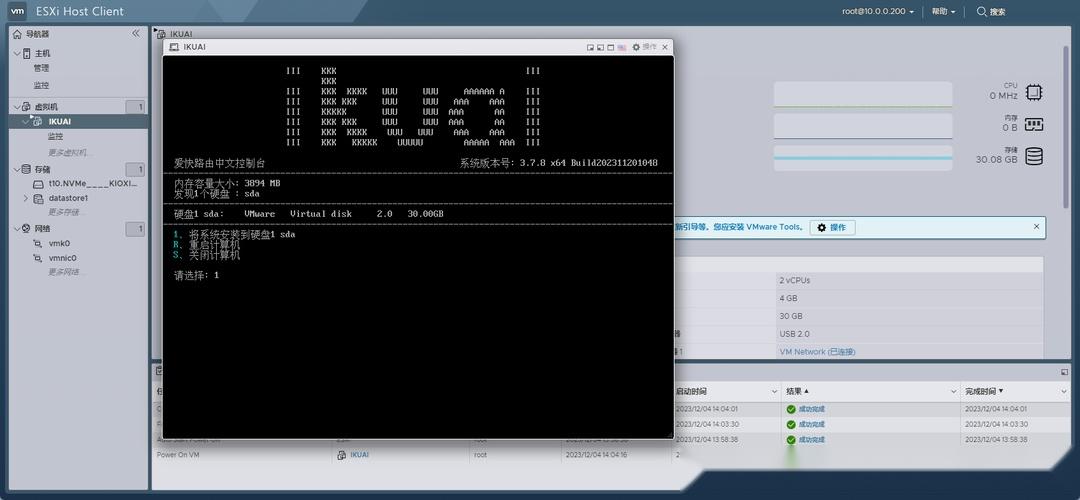1080x500 pixels.
Task: Click the VMware vm logo in header
Action: click(x=18, y=11)
